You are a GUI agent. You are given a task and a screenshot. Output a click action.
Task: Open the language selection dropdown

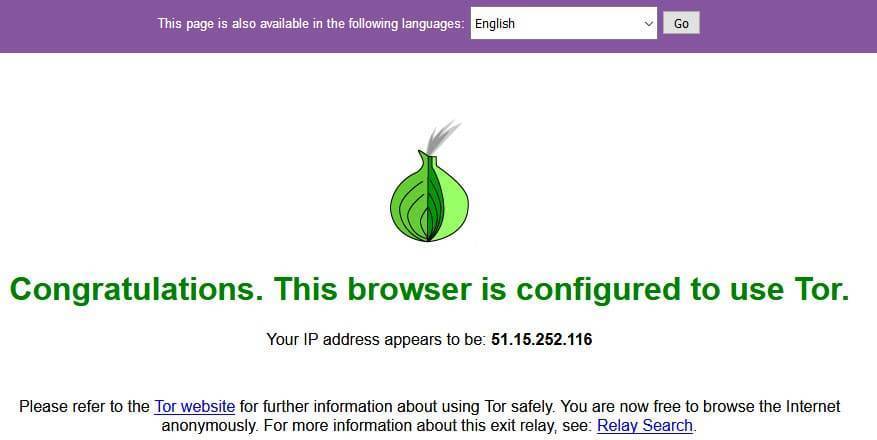563,23
